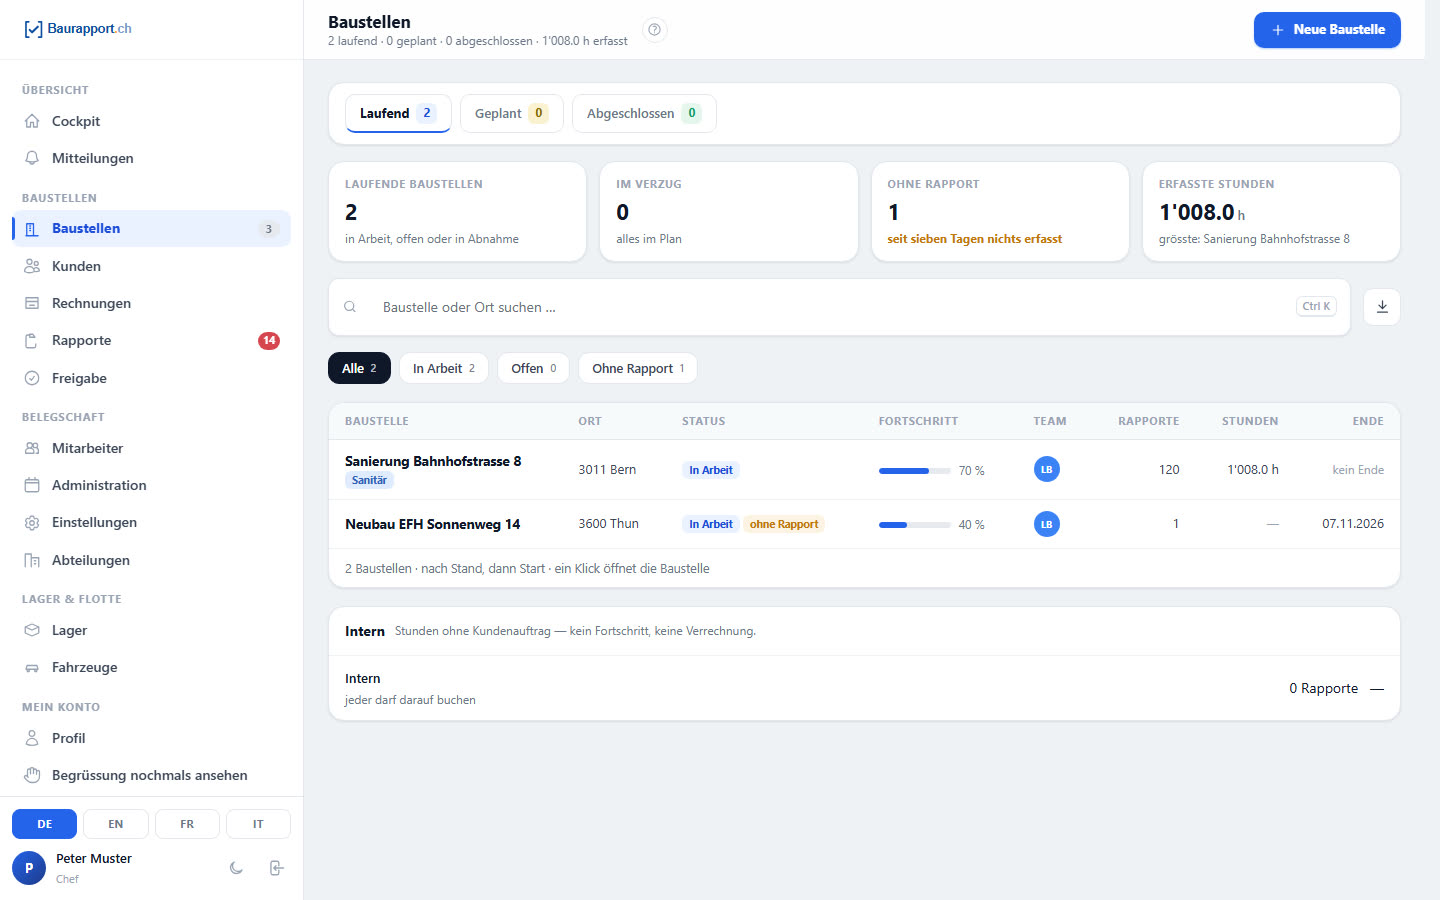The height and width of the screenshot is (900, 1440).
Task: Click the Einstellungen gear icon
Action: [32, 523]
